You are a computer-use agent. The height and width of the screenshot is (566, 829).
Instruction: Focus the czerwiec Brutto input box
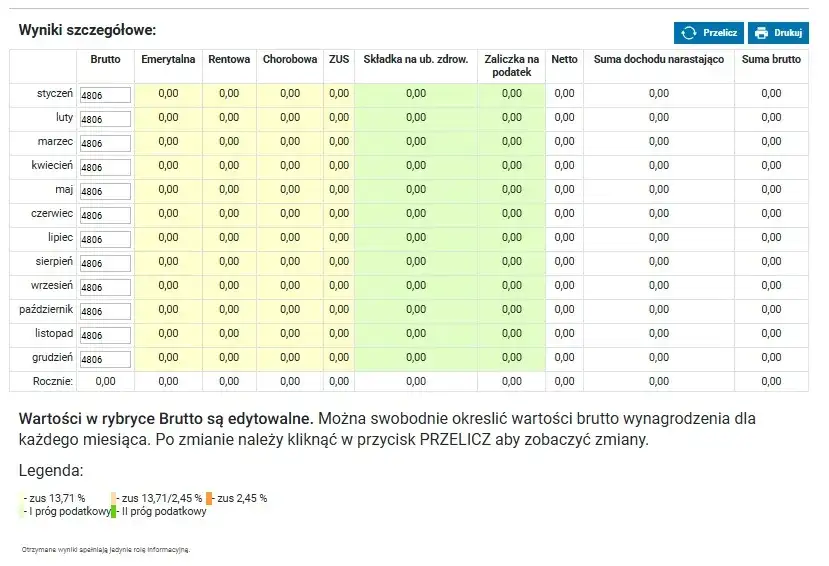[105, 215]
